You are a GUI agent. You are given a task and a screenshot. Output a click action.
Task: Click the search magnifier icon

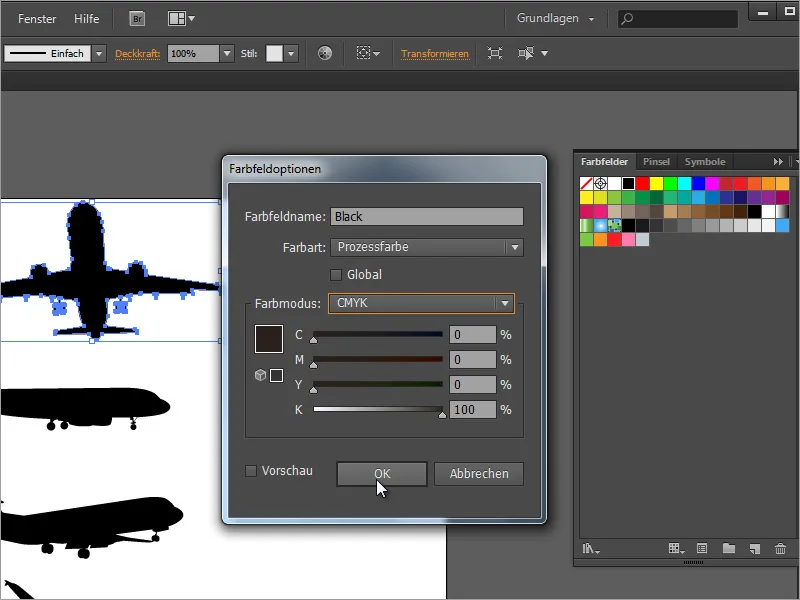pyautogui.click(x=627, y=19)
